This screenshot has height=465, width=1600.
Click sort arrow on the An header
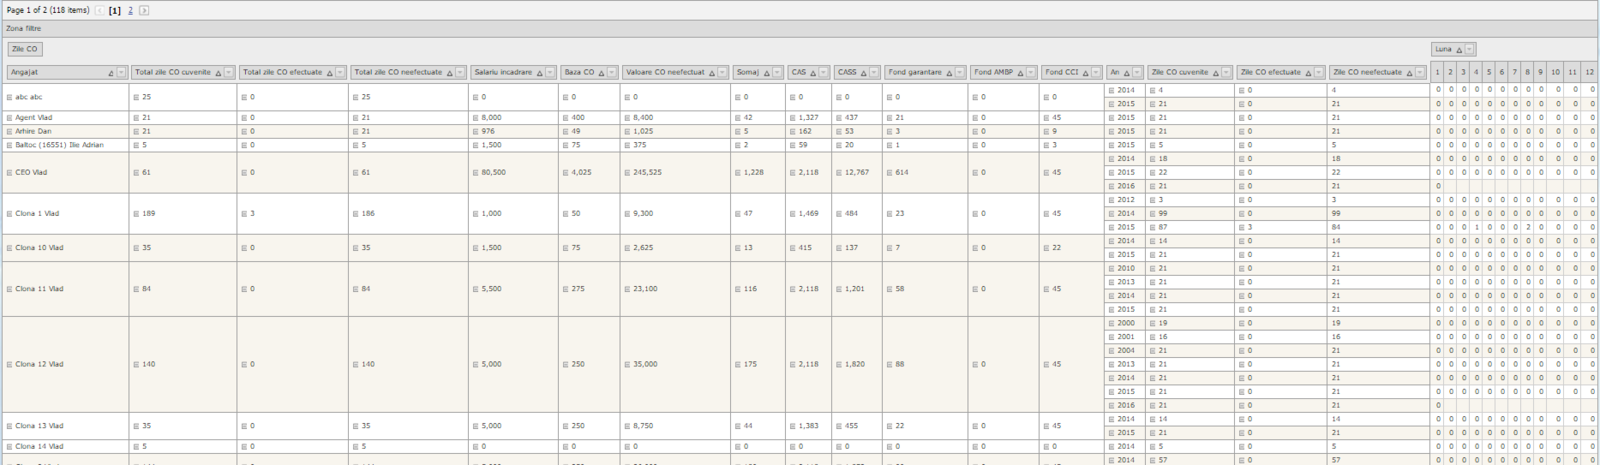(x=1126, y=73)
